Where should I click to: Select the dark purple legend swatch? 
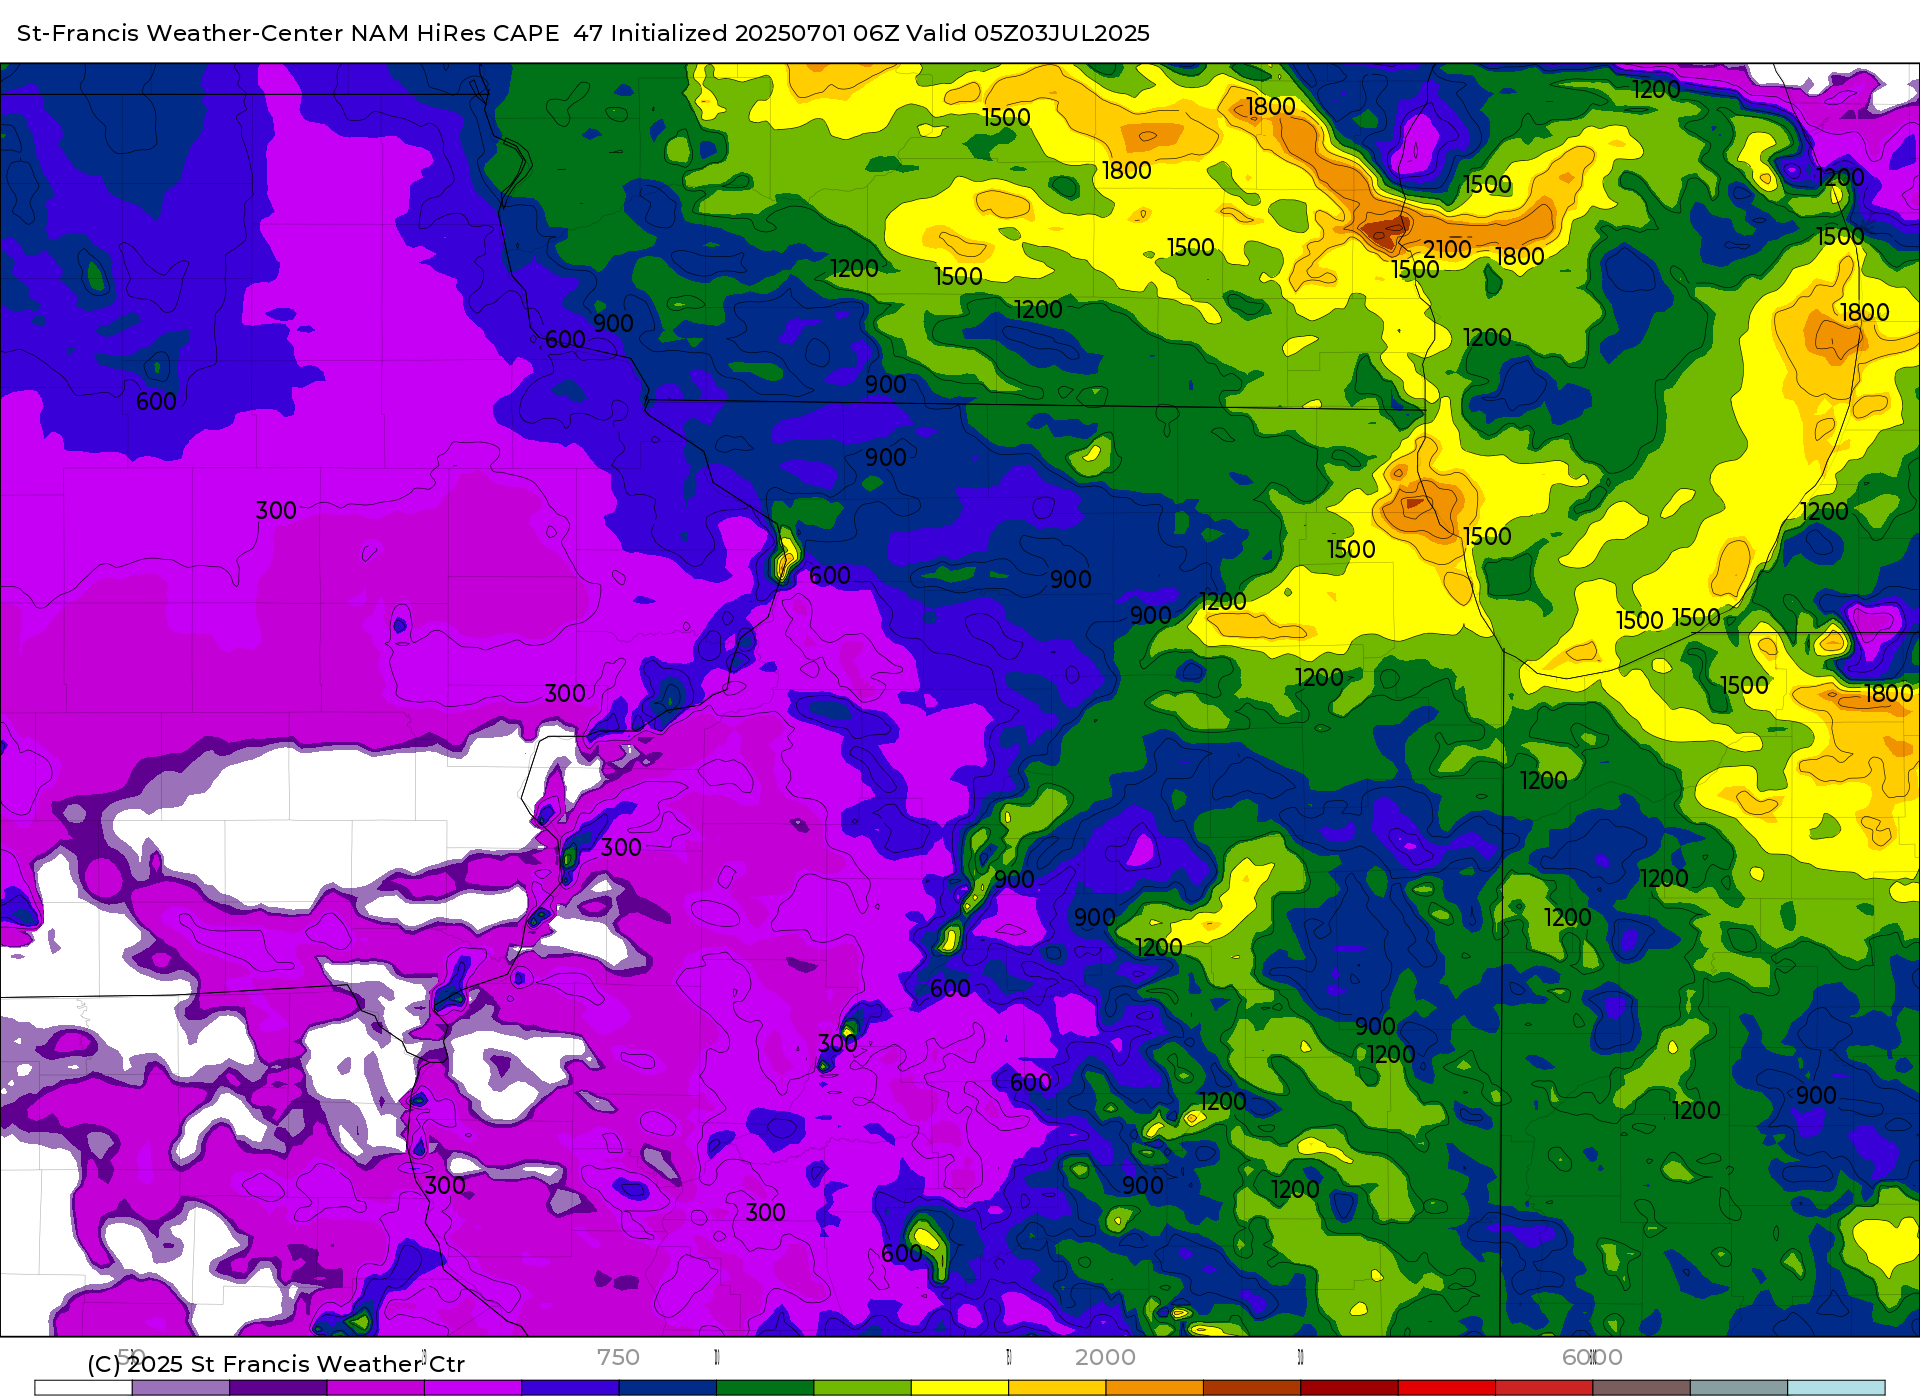click(278, 1388)
